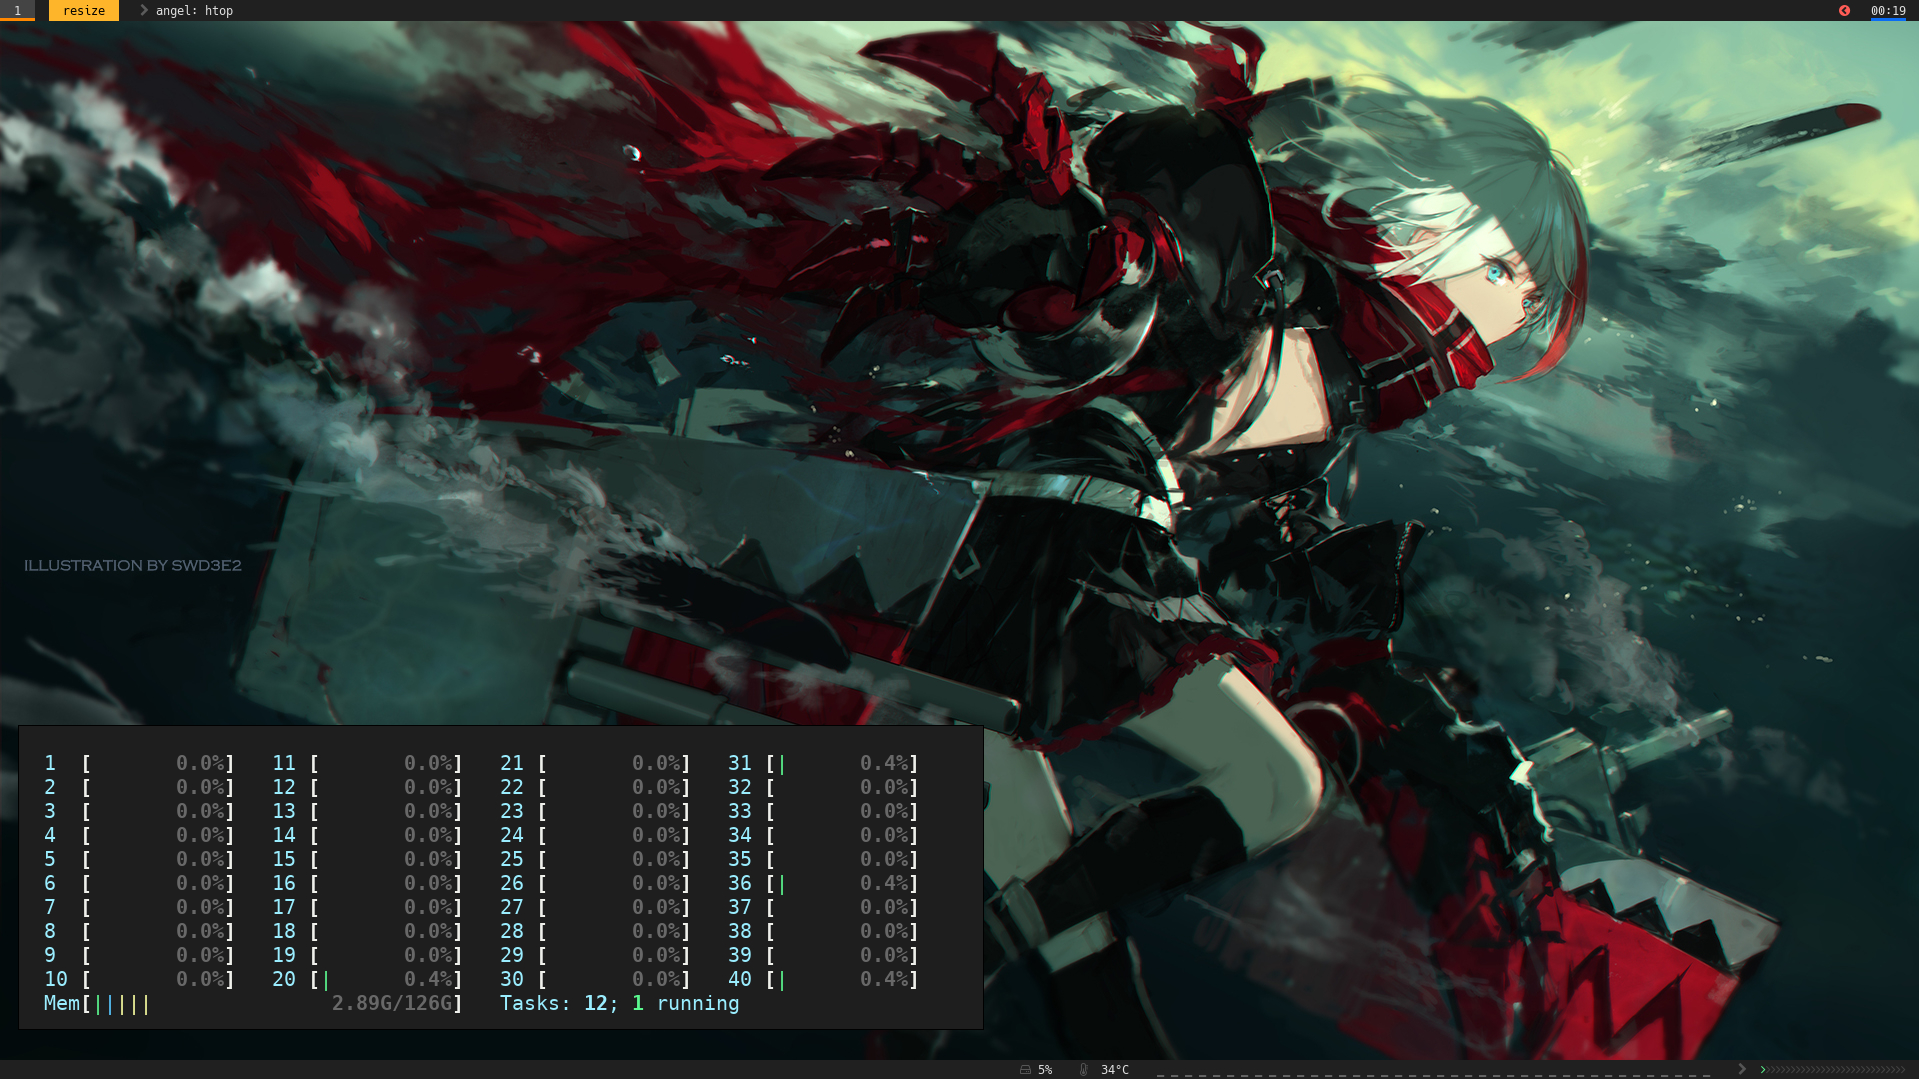Click the CPU number 5 label in htop
This screenshot has width=1919, height=1079.
coord(50,860)
